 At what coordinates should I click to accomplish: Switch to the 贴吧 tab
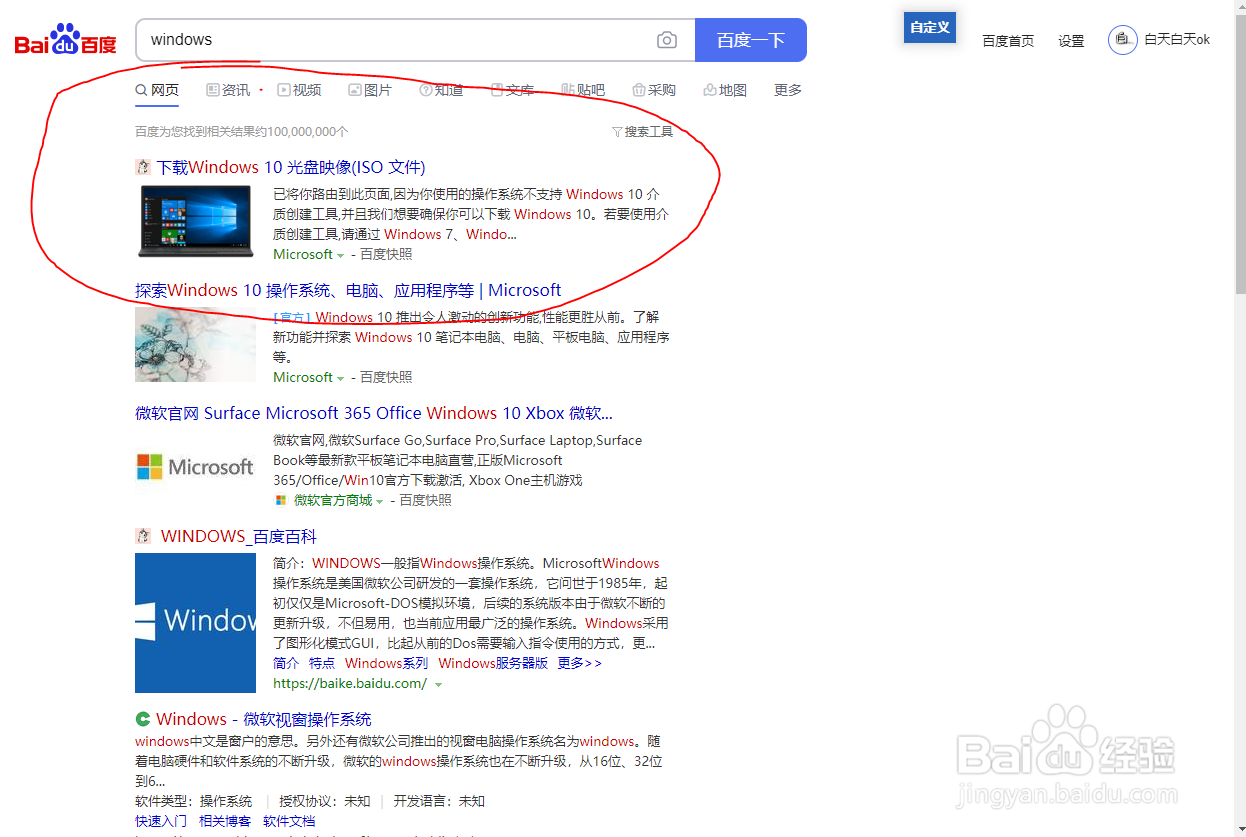click(583, 90)
